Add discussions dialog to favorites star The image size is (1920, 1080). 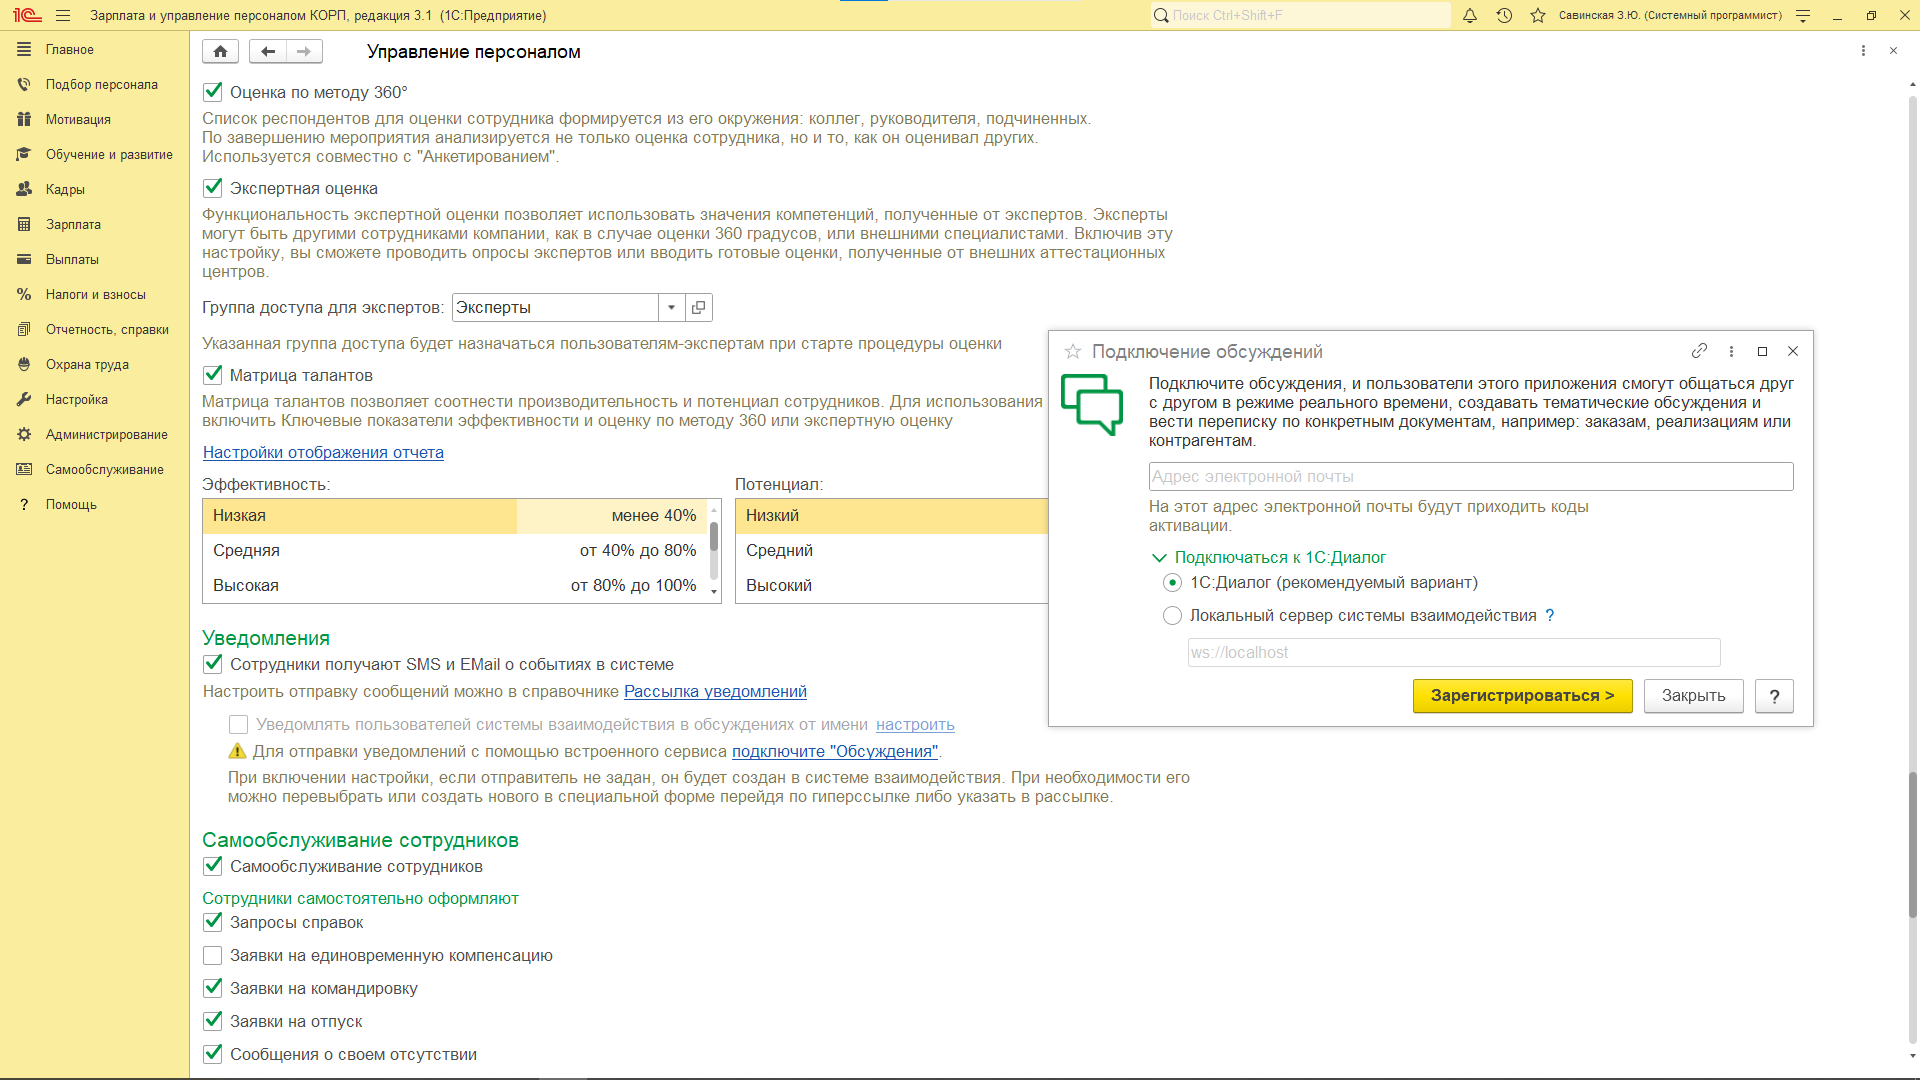coord(1073,351)
